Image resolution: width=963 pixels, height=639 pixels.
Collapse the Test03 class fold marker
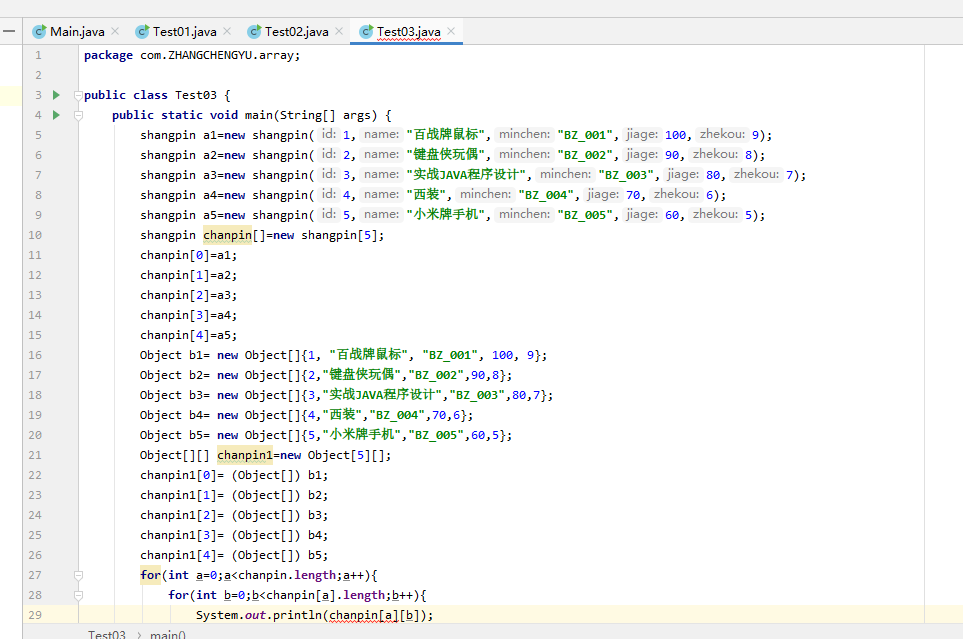click(78, 95)
